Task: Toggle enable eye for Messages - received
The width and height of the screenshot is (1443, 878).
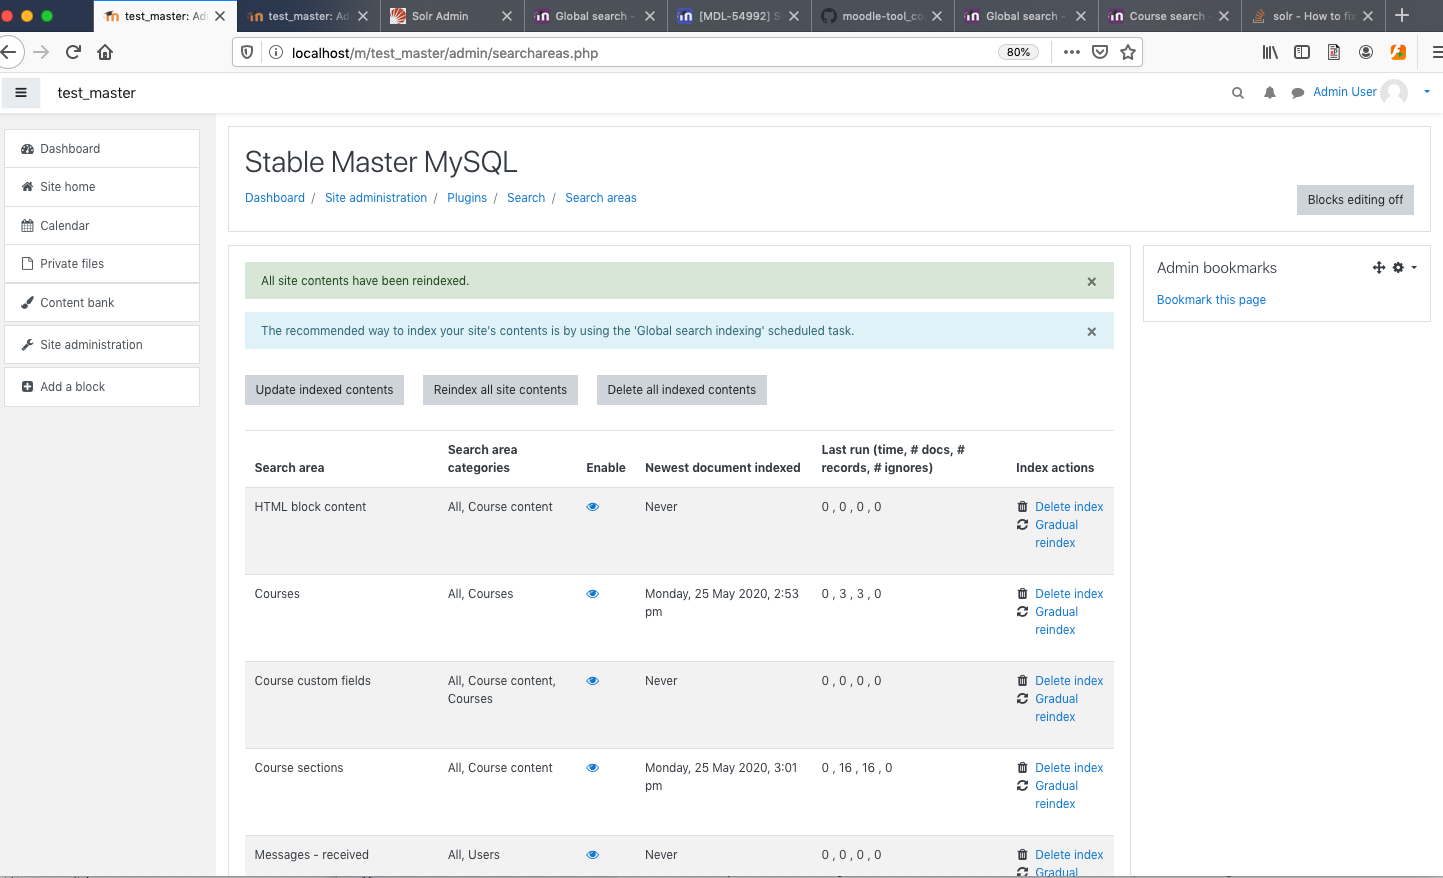Action: tap(593, 855)
